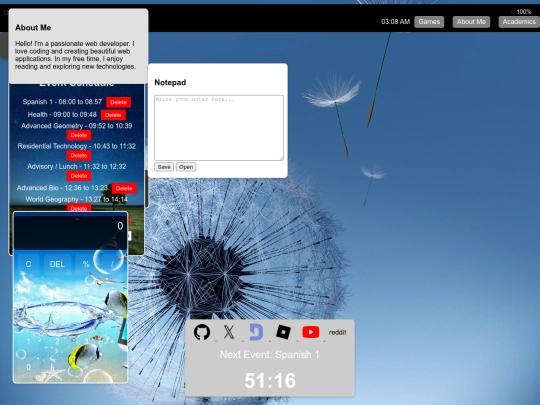The width and height of the screenshot is (540, 405).
Task: Click 'Advisory / Lunch - 11:32 to 12:32' entry
Action: [76, 166]
